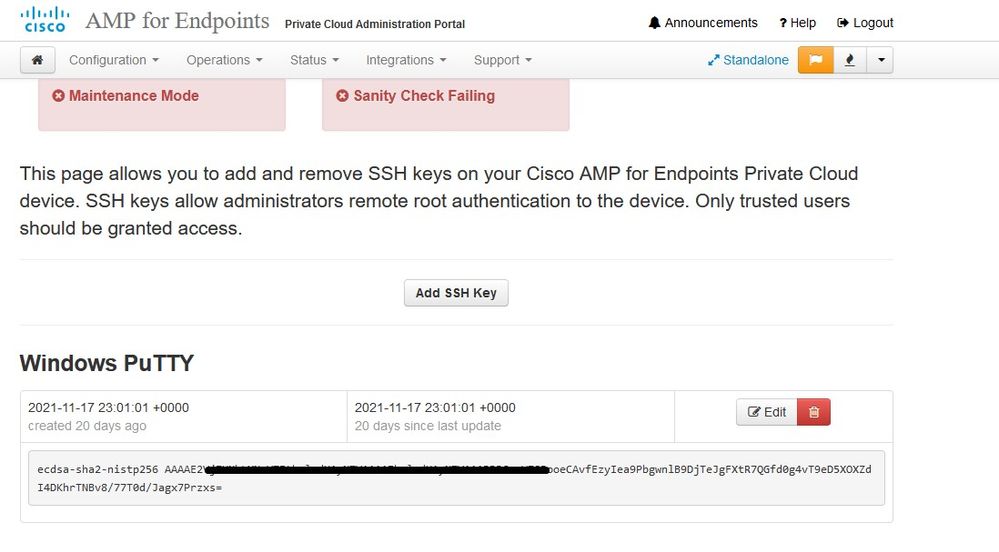Click the Add SSH Key button
Image resolution: width=999 pixels, height=552 pixels.
click(x=456, y=293)
